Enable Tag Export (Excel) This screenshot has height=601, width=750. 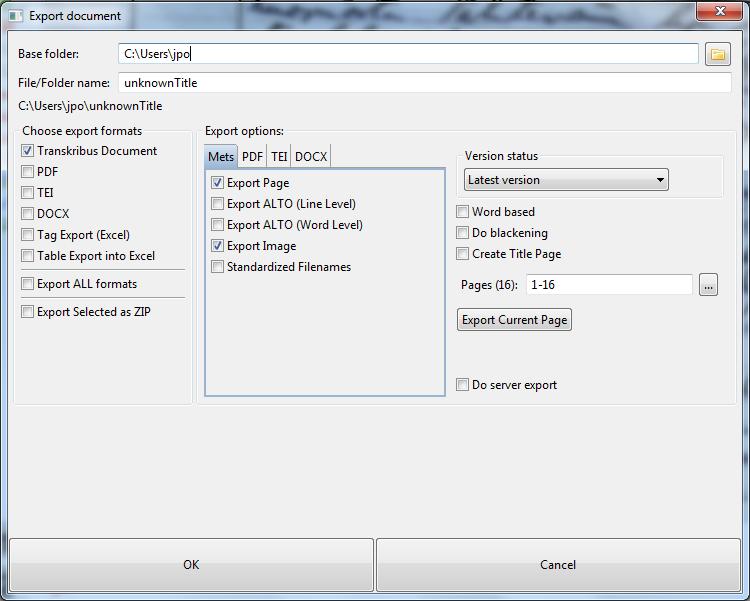tap(27, 235)
